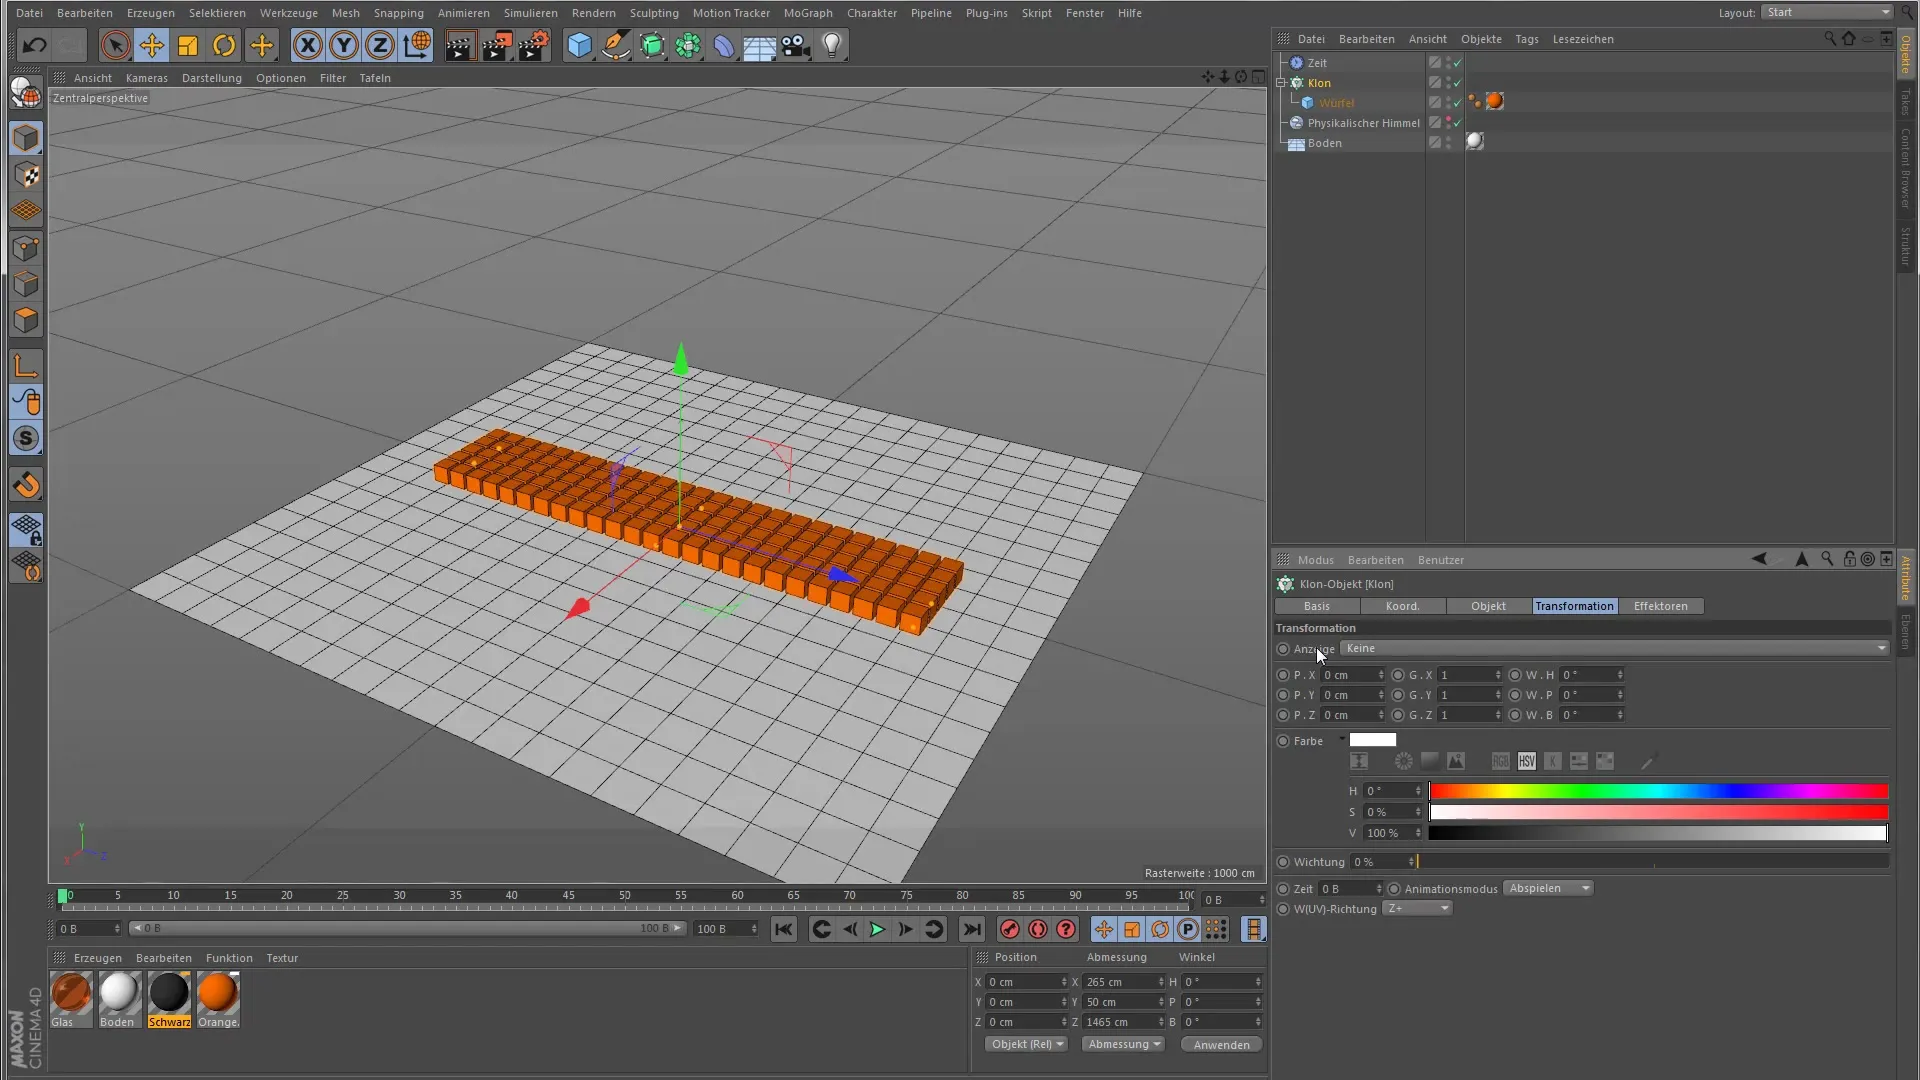The image size is (1920, 1080).
Task: Open the Locked Workplane icon
Action: click(26, 529)
